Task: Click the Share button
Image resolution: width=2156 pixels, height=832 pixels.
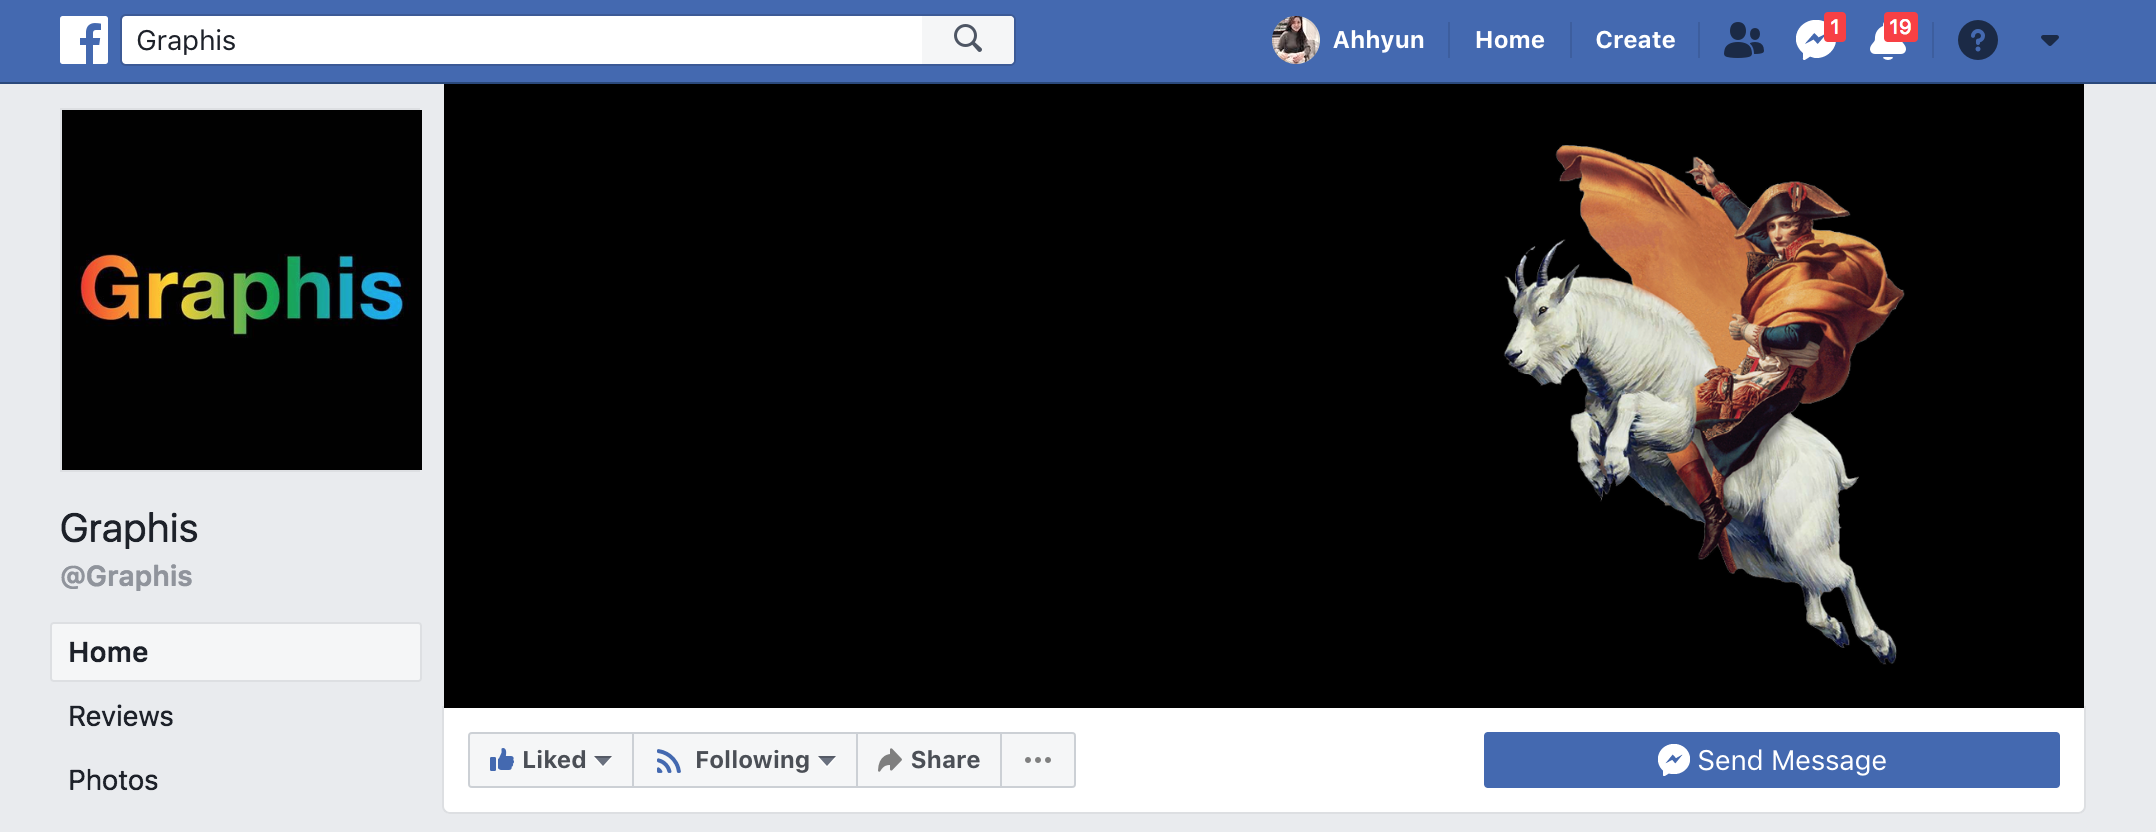Action: pyautogui.click(x=929, y=760)
